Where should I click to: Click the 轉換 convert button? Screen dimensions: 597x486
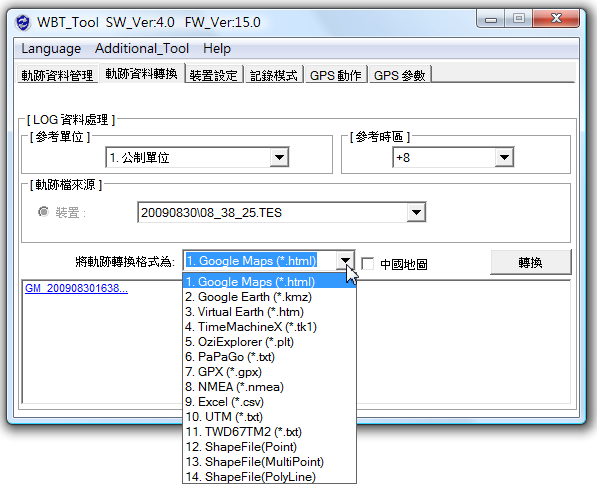click(x=531, y=262)
